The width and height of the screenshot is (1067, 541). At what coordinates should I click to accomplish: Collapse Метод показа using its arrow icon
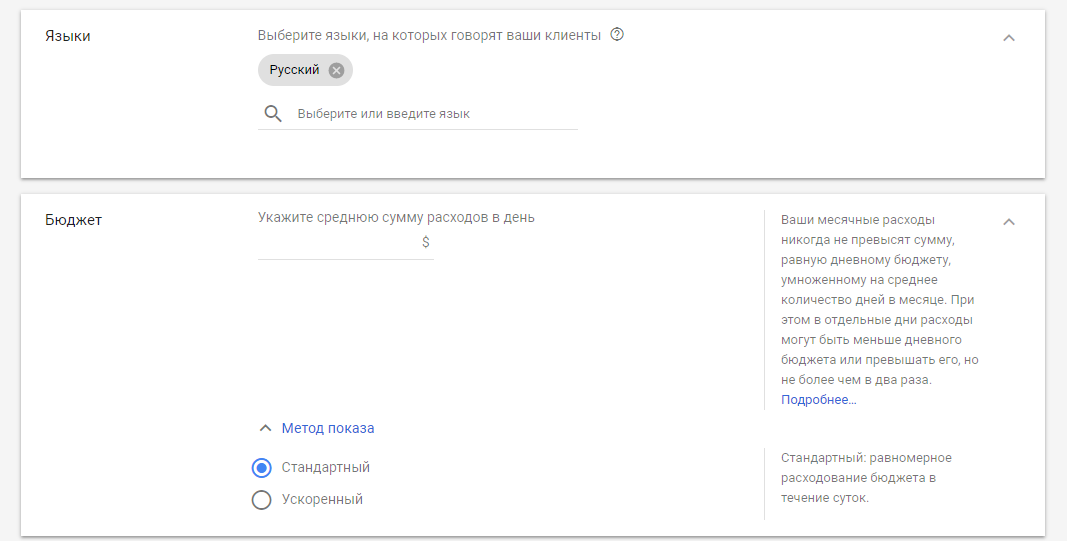point(265,428)
